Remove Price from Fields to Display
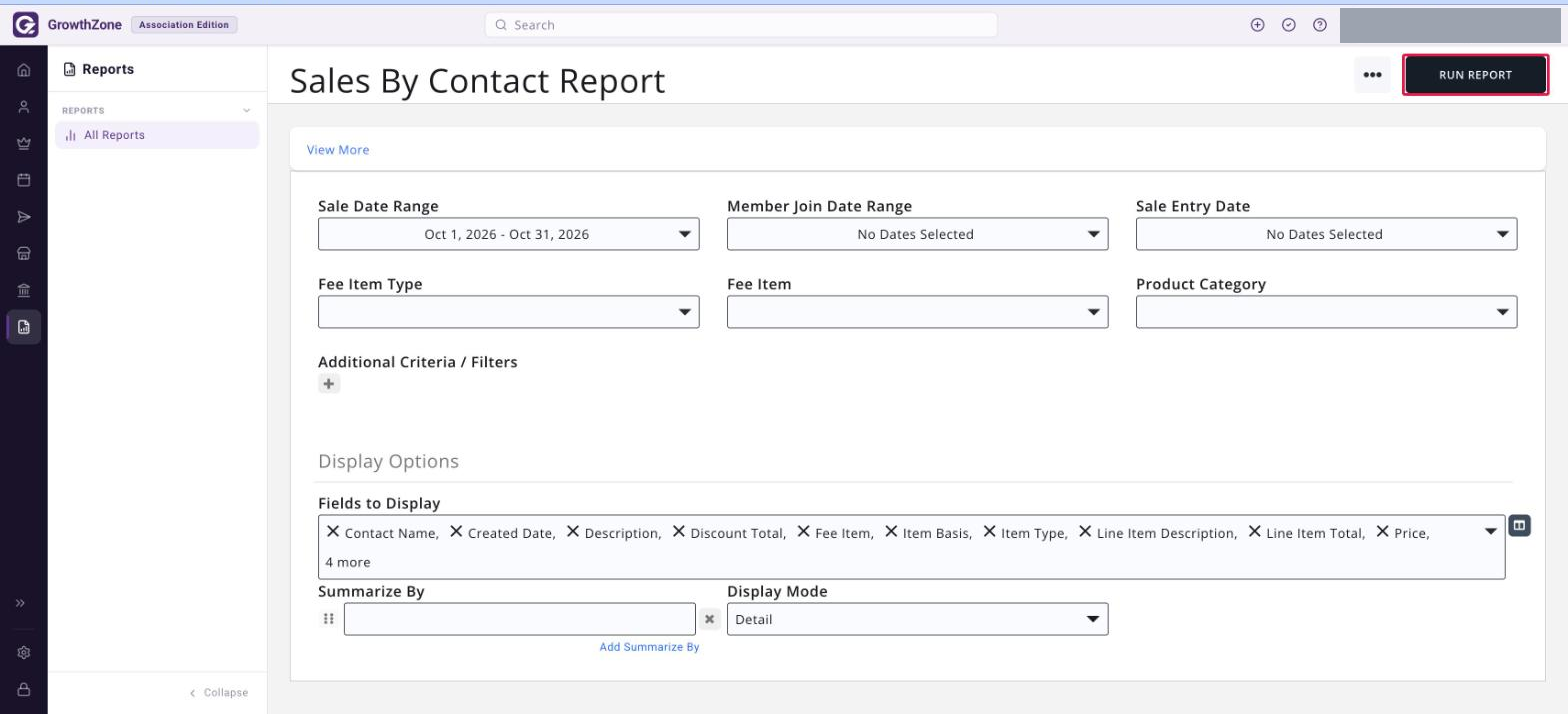Image resolution: width=1568 pixels, height=714 pixels. pyautogui.click(x=1383, y=532)
